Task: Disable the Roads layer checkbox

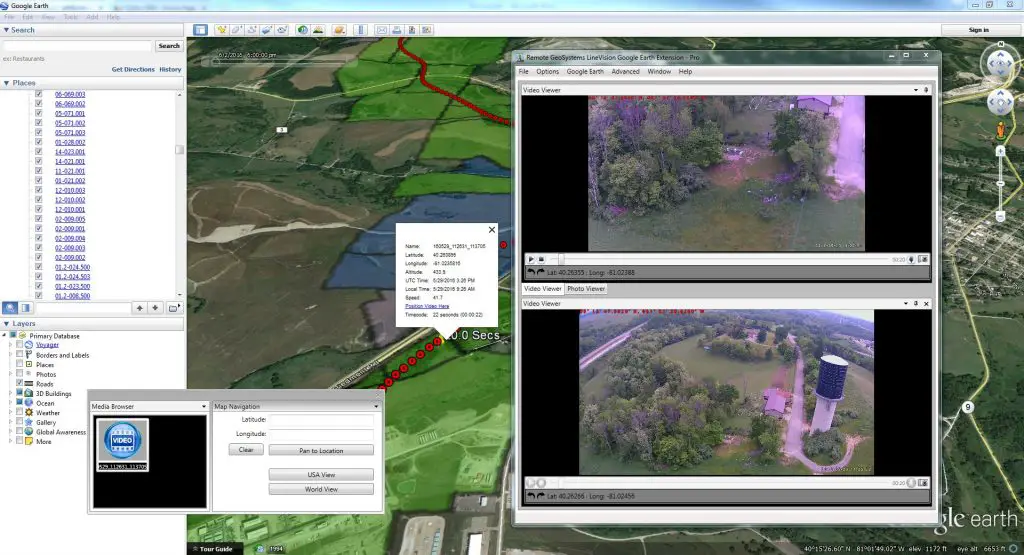Action: pos(20,383)
